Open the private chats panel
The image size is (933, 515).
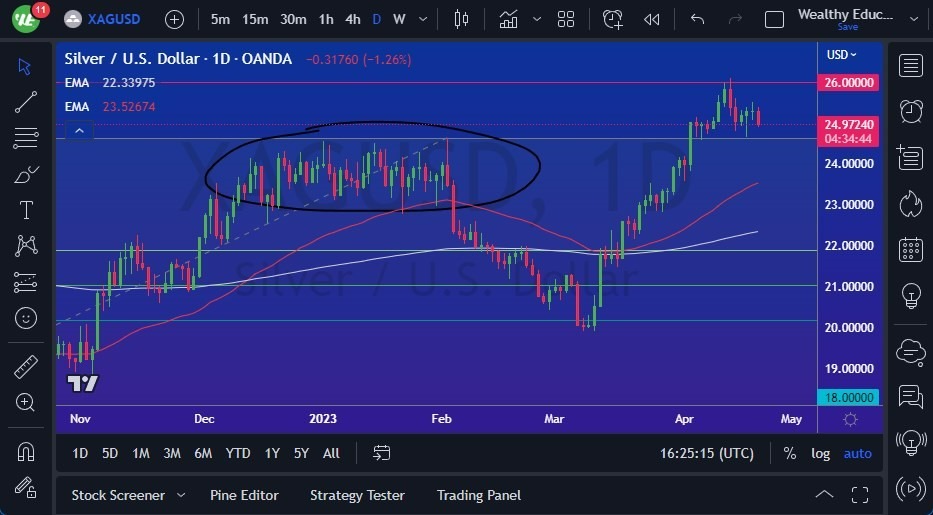pos(910,396)
